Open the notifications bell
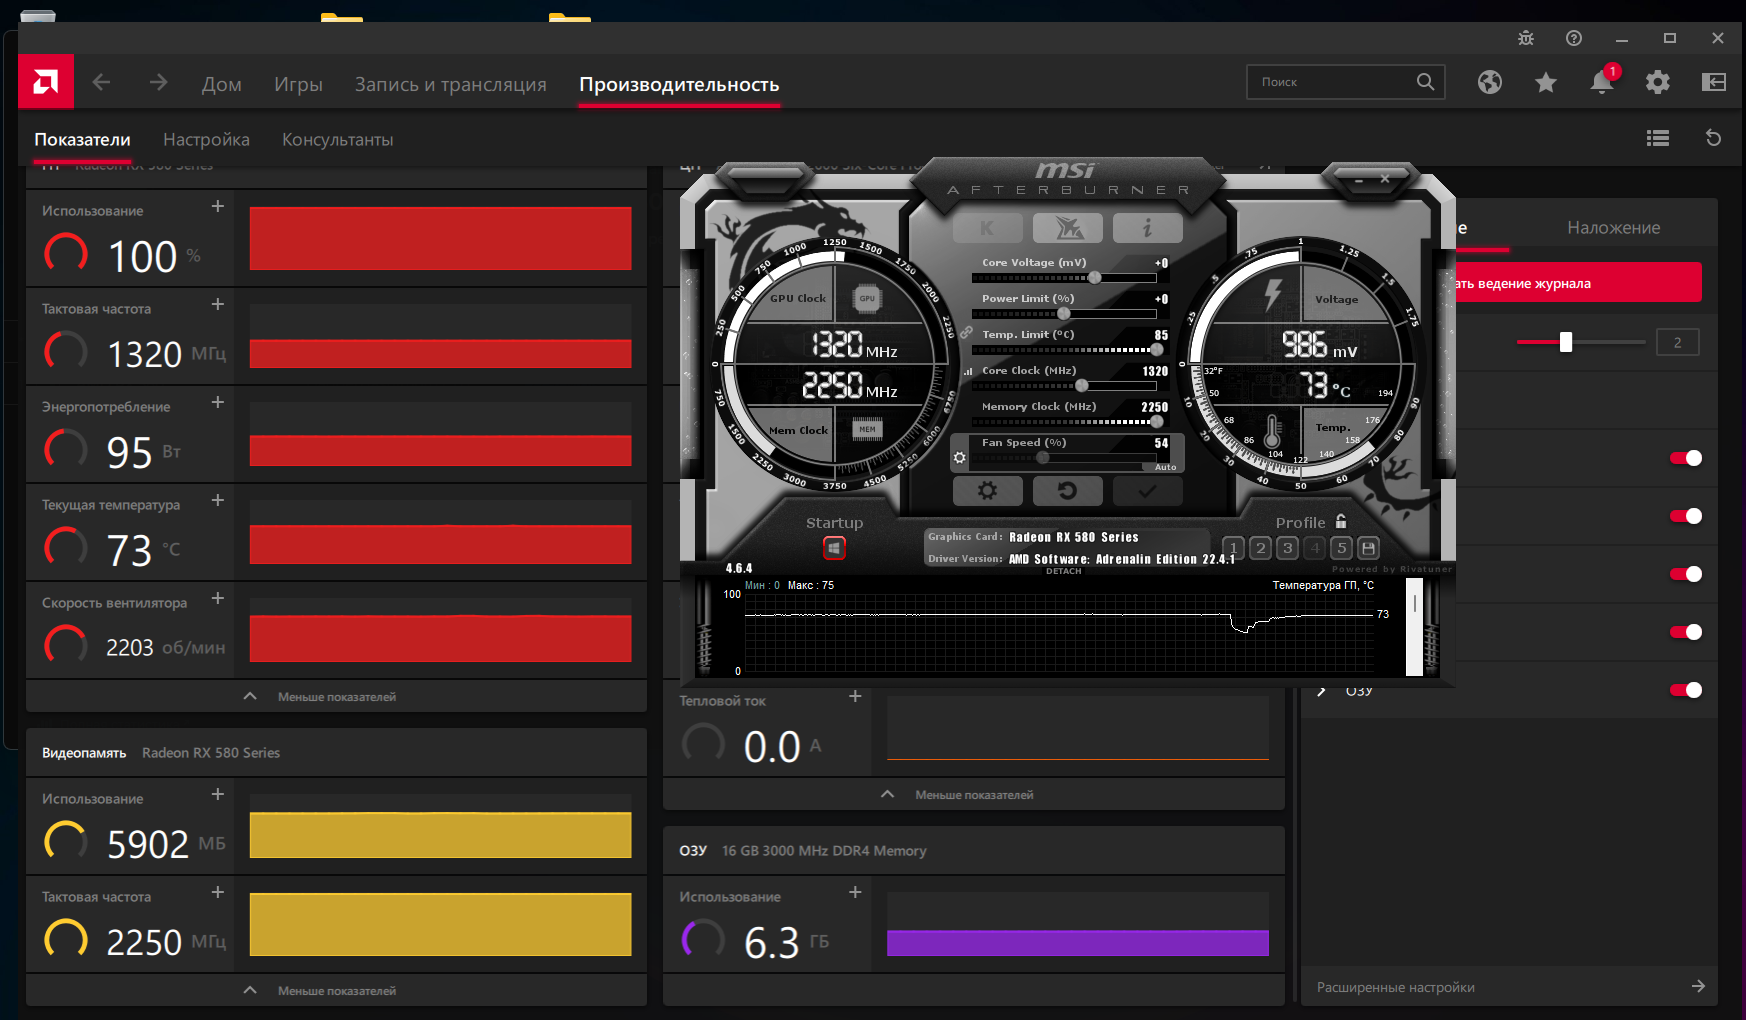This screenshot has width=1746, height=1020. 1602,82
